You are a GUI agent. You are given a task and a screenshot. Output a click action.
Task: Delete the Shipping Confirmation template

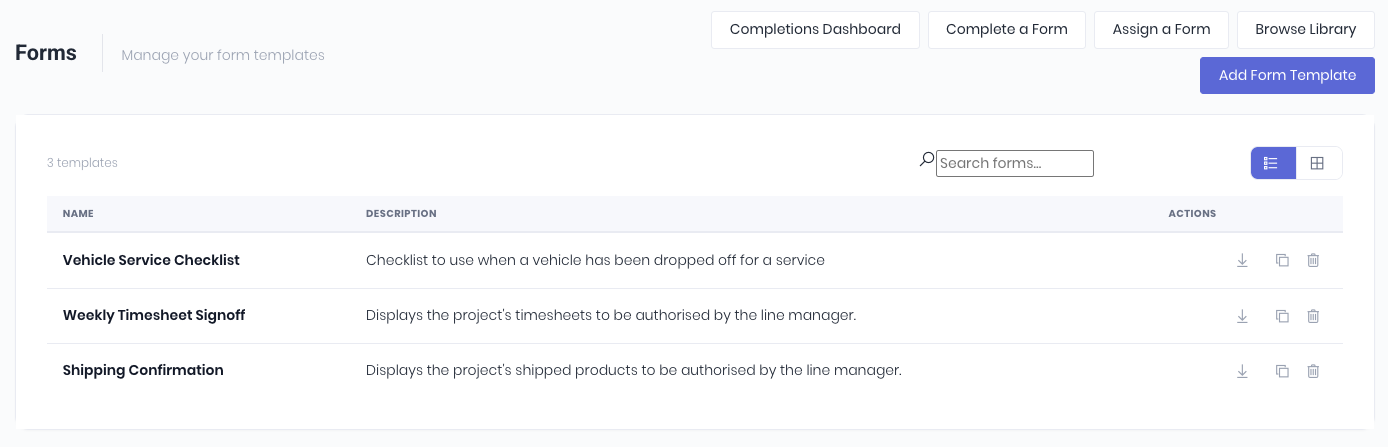click(x=1313, y=371)
